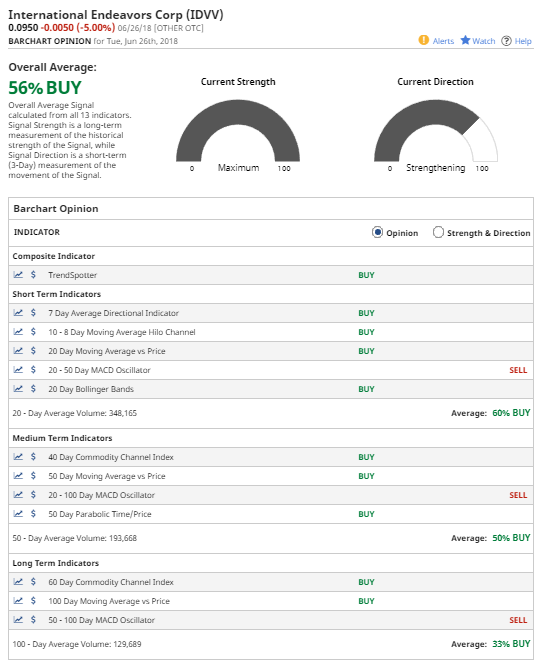Click dollar icon for 50 Day Moving Average vs Price
Screen dimensions: 539x665
(33, 476)
